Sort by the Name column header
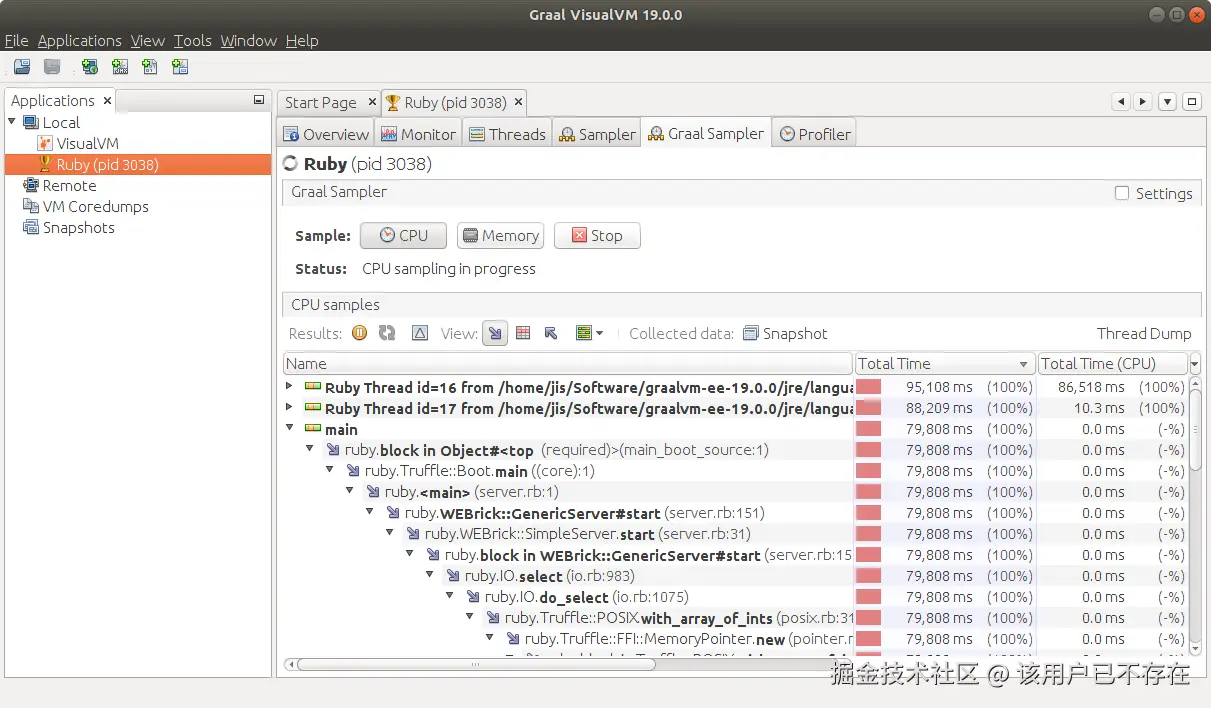Viewport: 1211px width, 708px height. (x=568, y=363)
